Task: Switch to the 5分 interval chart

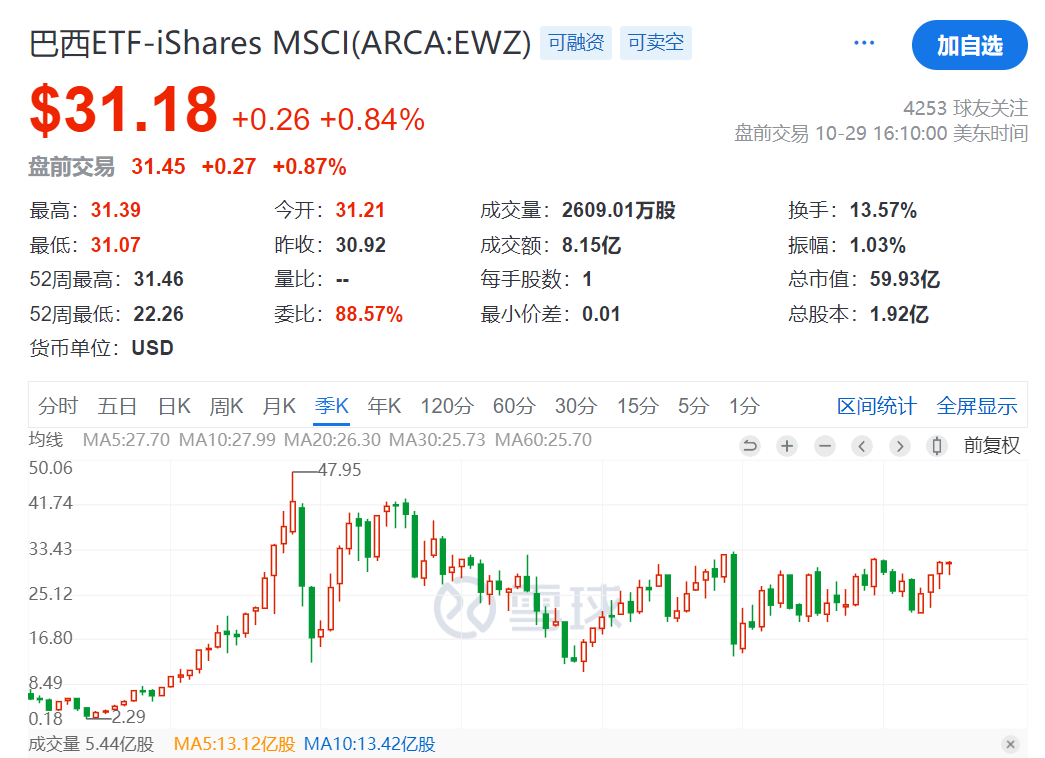Action: [x=693, y=406]
